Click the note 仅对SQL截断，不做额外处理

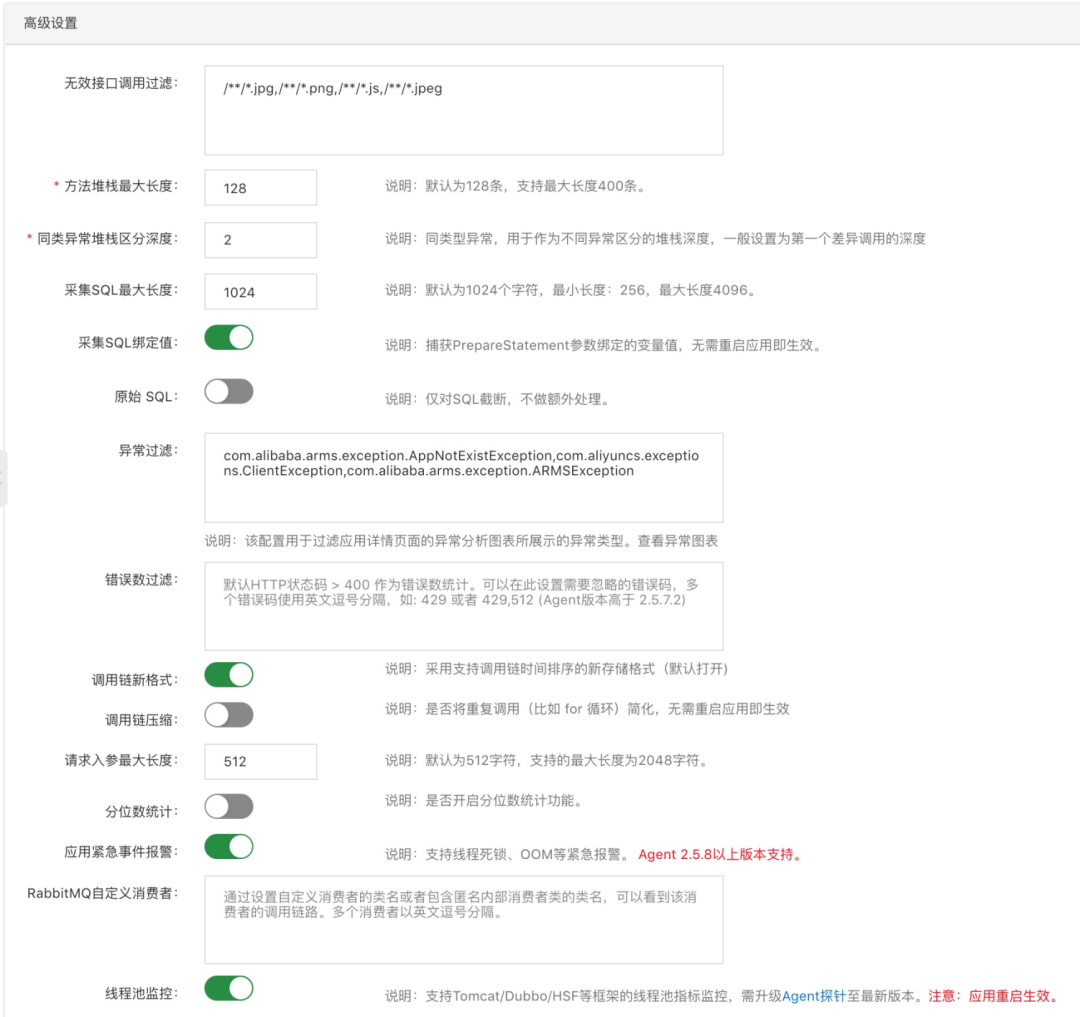coord(498,399)
